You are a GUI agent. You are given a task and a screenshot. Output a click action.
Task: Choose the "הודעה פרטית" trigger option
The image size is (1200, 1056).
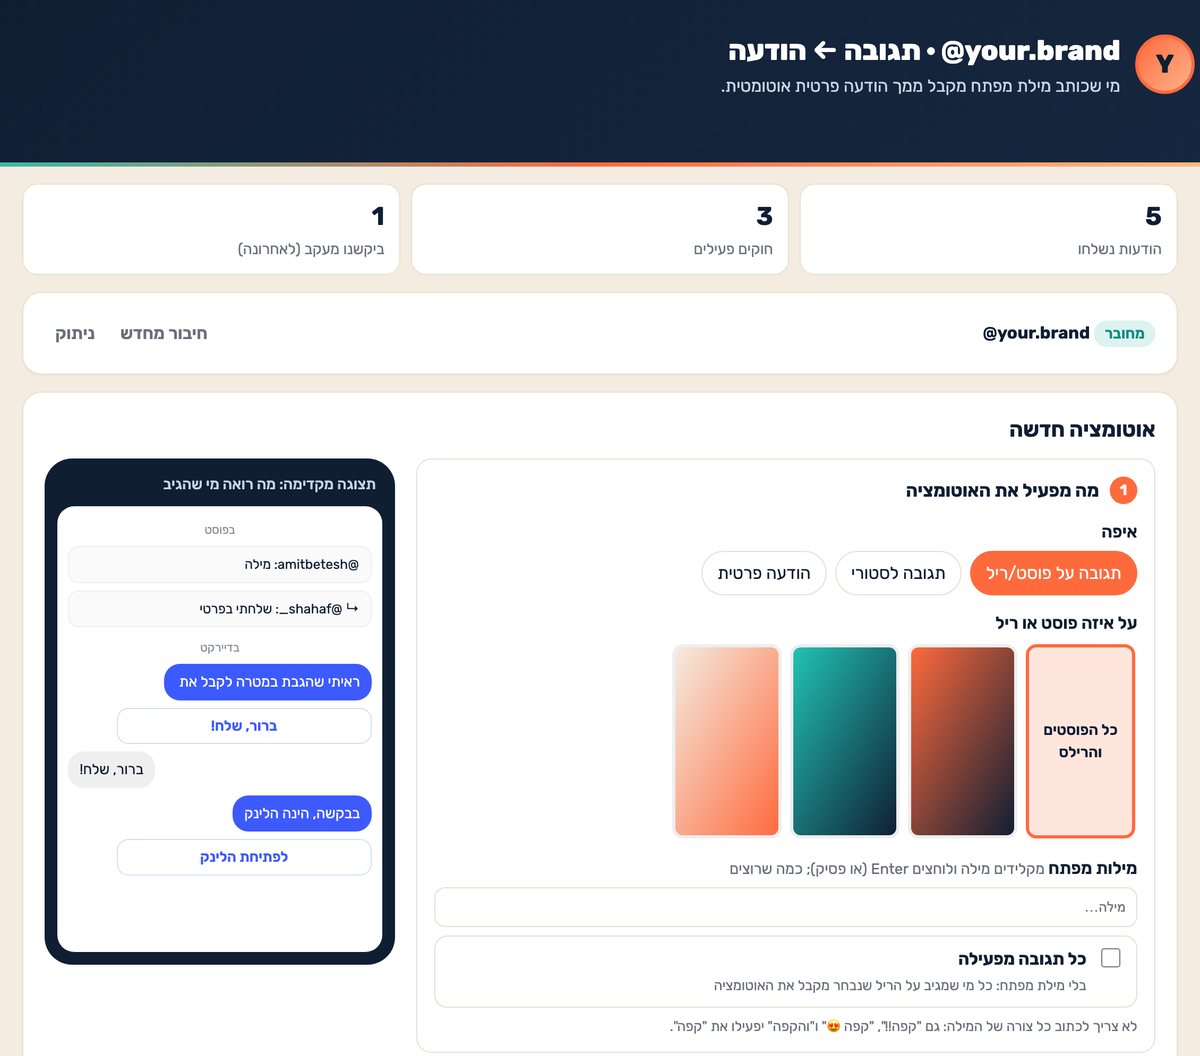(x=764, y=573)
